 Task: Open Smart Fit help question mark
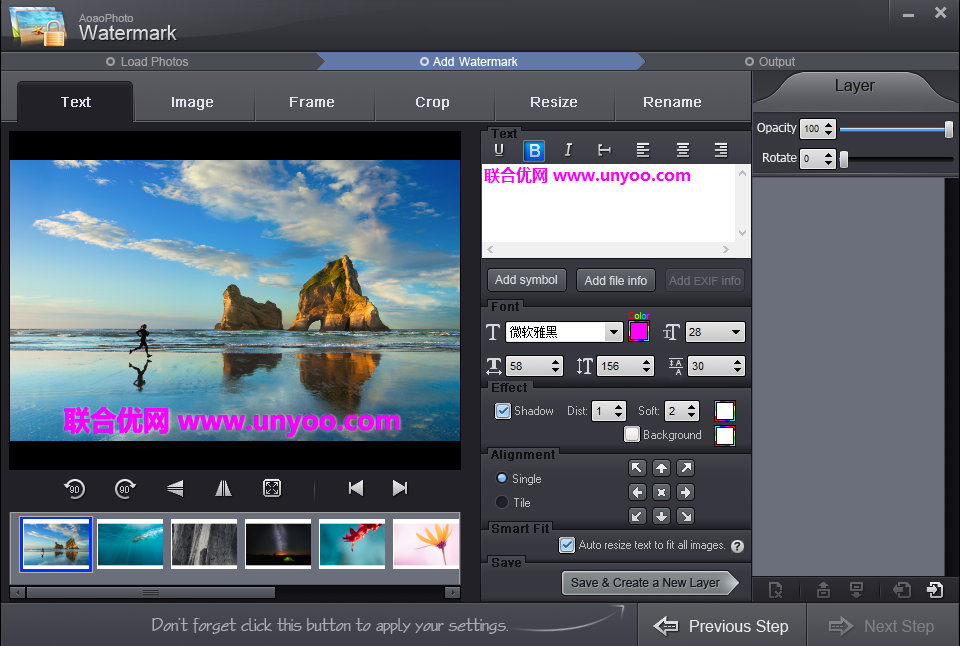tap(737, 546)
